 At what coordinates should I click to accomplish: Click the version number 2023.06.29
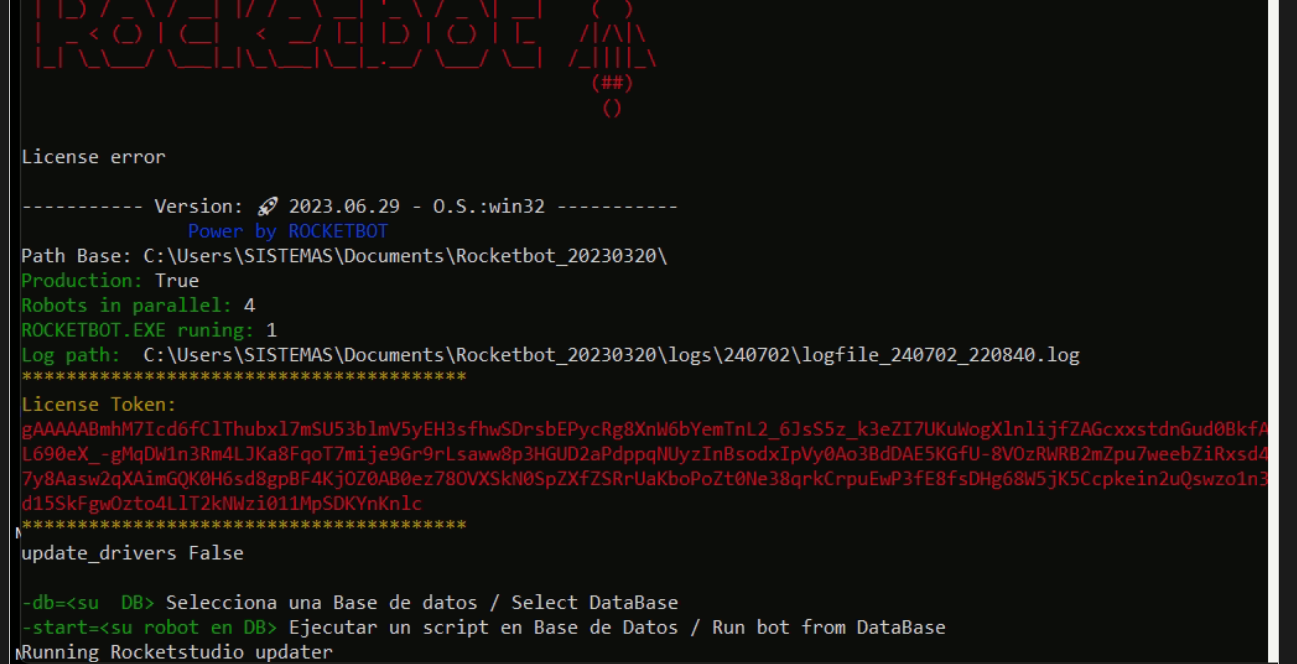point(344,207)
